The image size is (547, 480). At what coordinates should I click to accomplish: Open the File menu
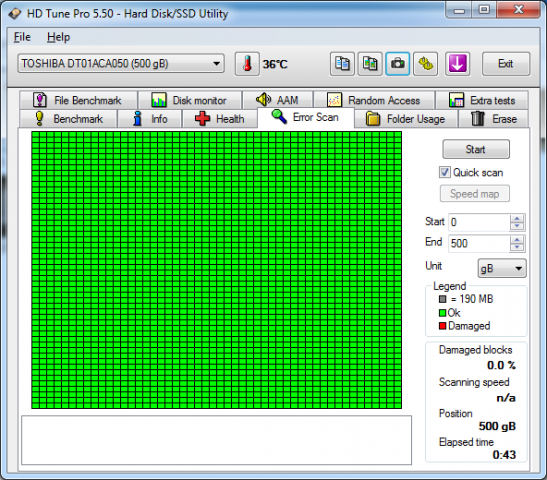22,37
